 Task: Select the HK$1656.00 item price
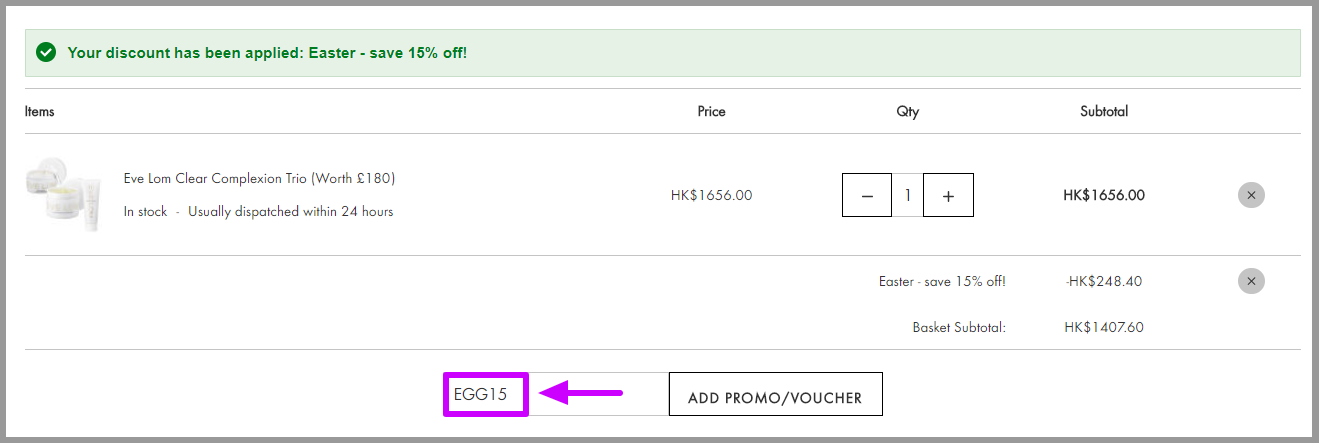click(x=712, y=195)
